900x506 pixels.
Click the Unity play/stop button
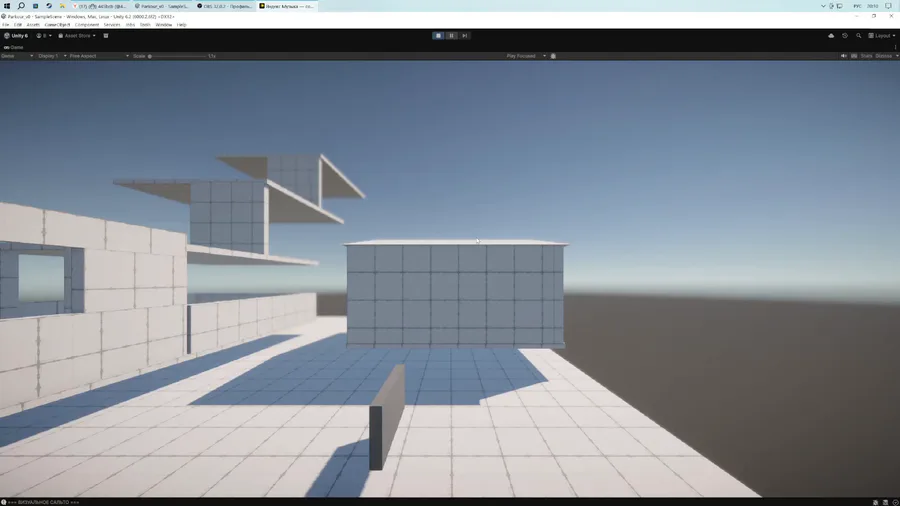(438, 36)
